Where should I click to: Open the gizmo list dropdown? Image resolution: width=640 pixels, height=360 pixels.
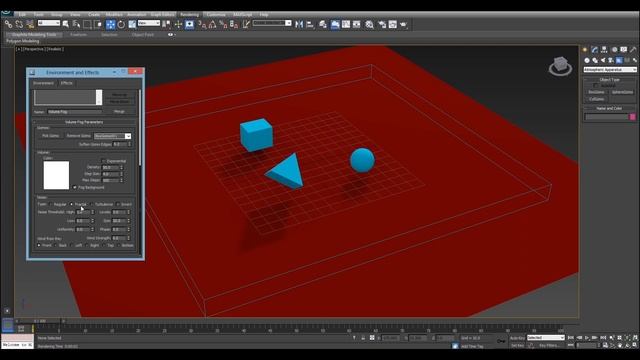pyautogui.click(x=112, y=136)
